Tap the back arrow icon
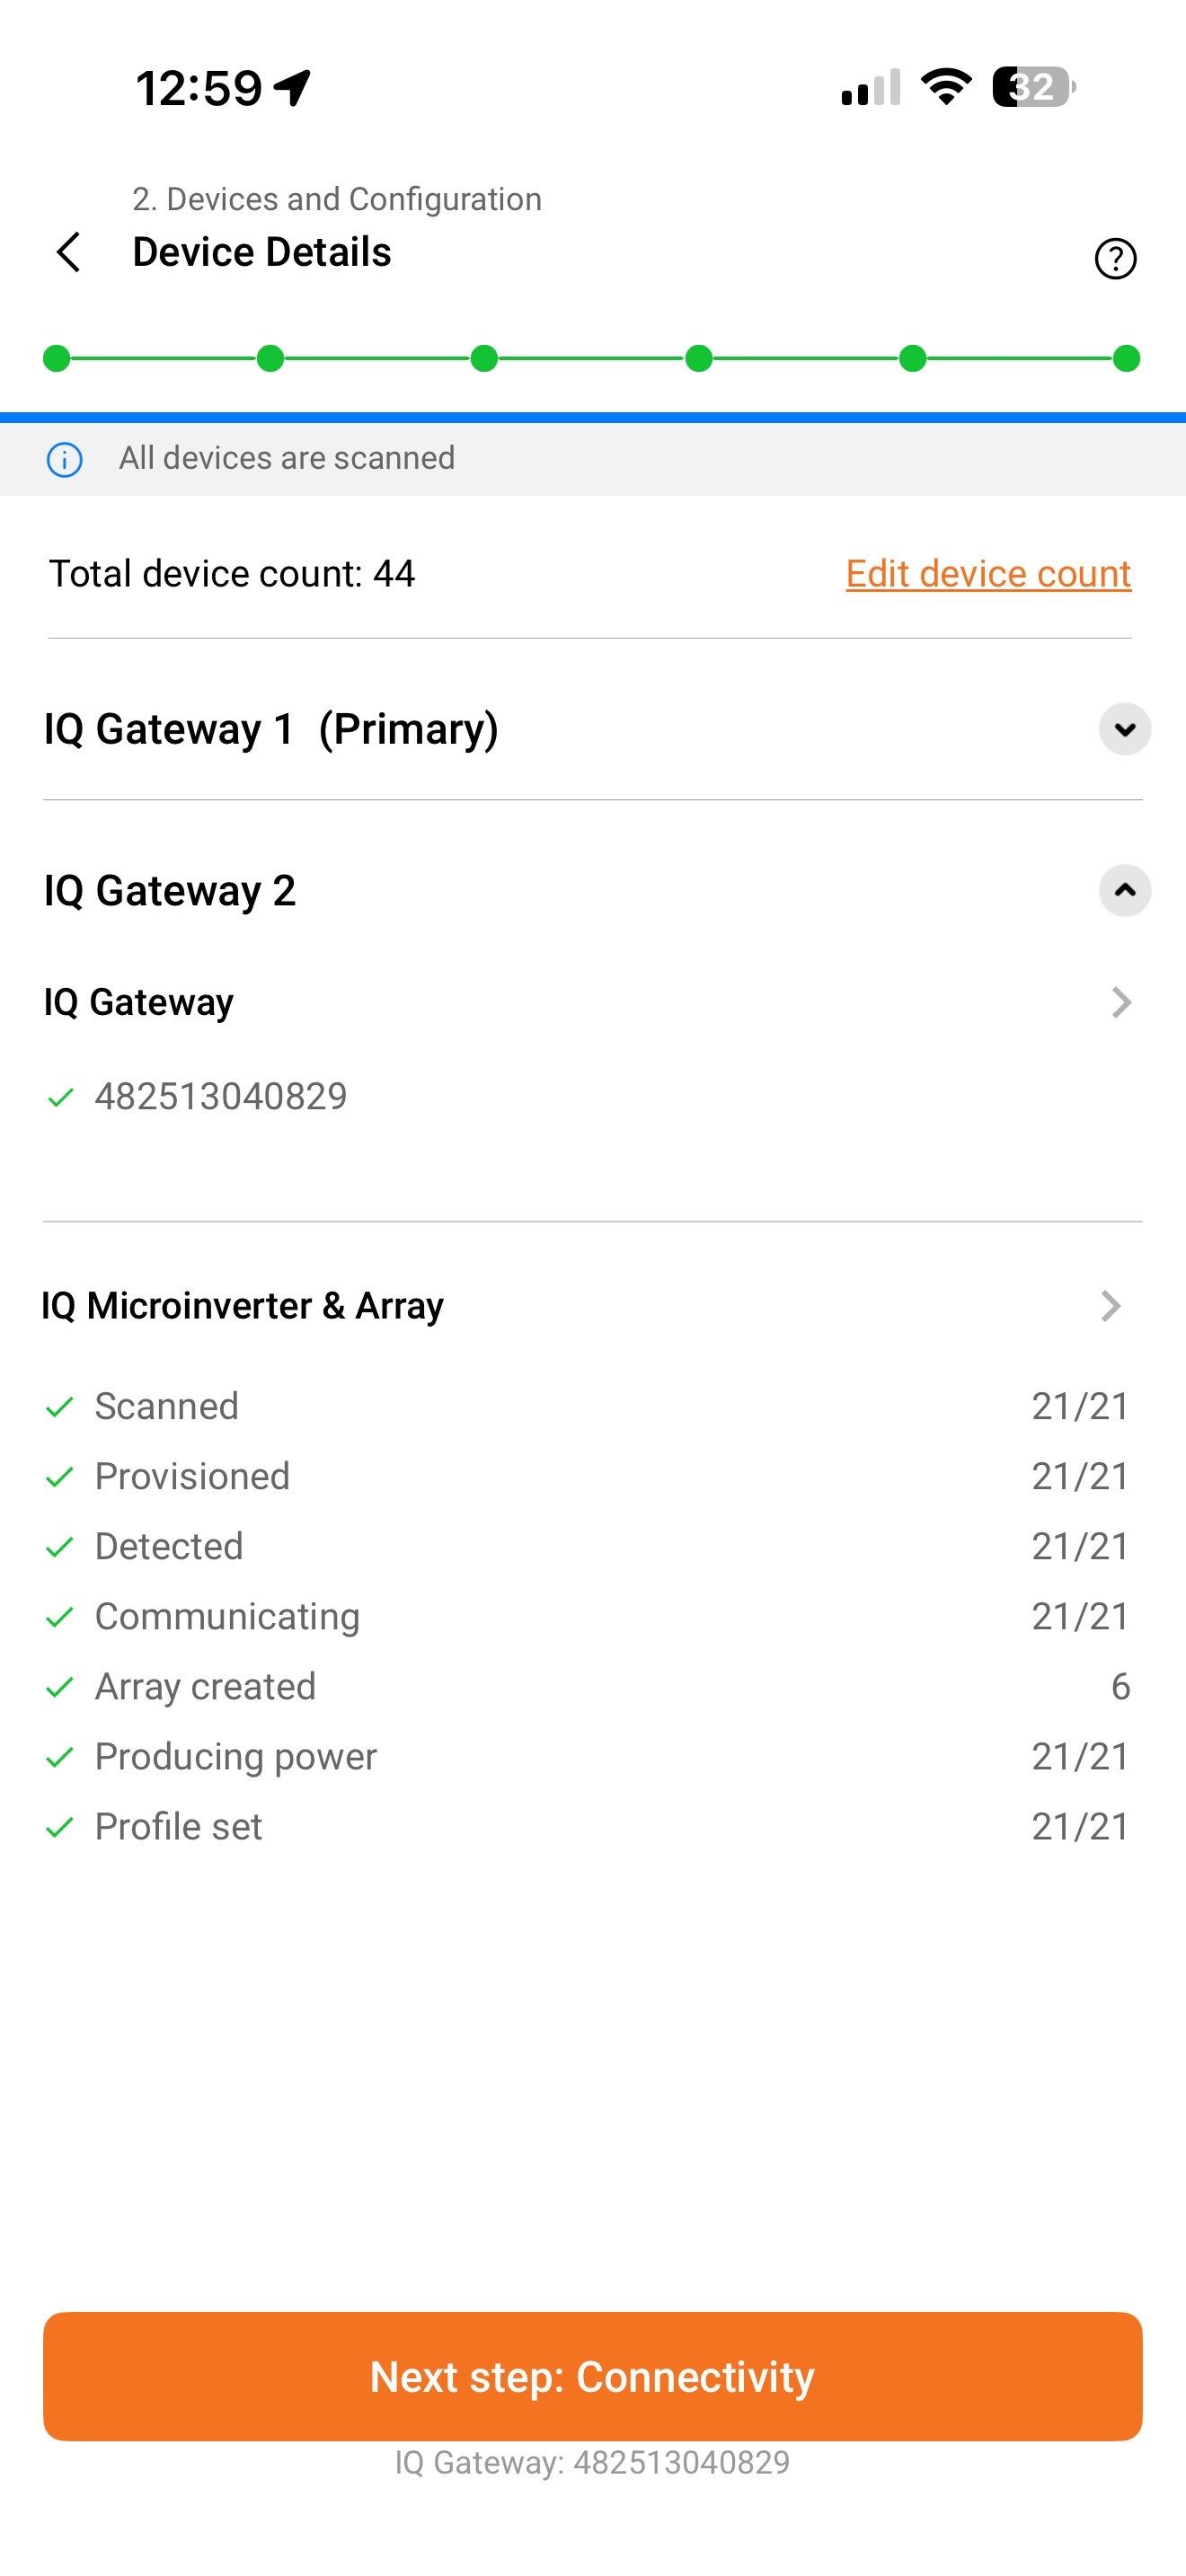Viewport: 1186px width, 2576px height. click(x=68, y=252)
